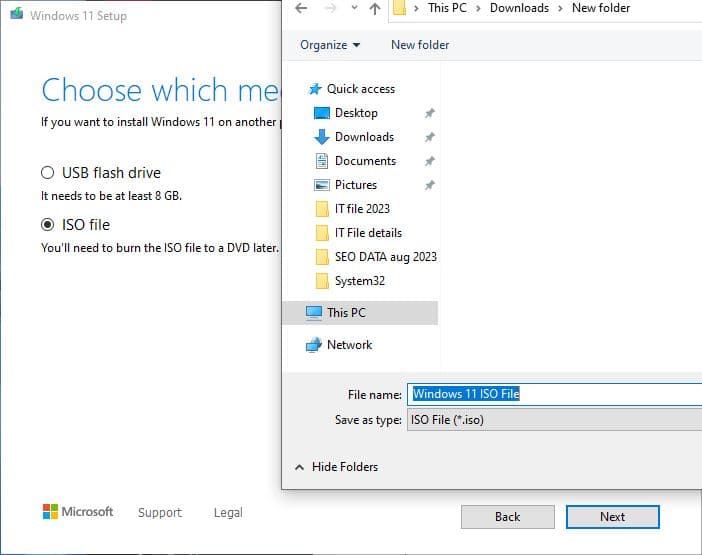Screen dimensions: 702x555
Task: Expand chevron after This PC breadcrumb
Action: pyautogui.click(x=478, y=8)
